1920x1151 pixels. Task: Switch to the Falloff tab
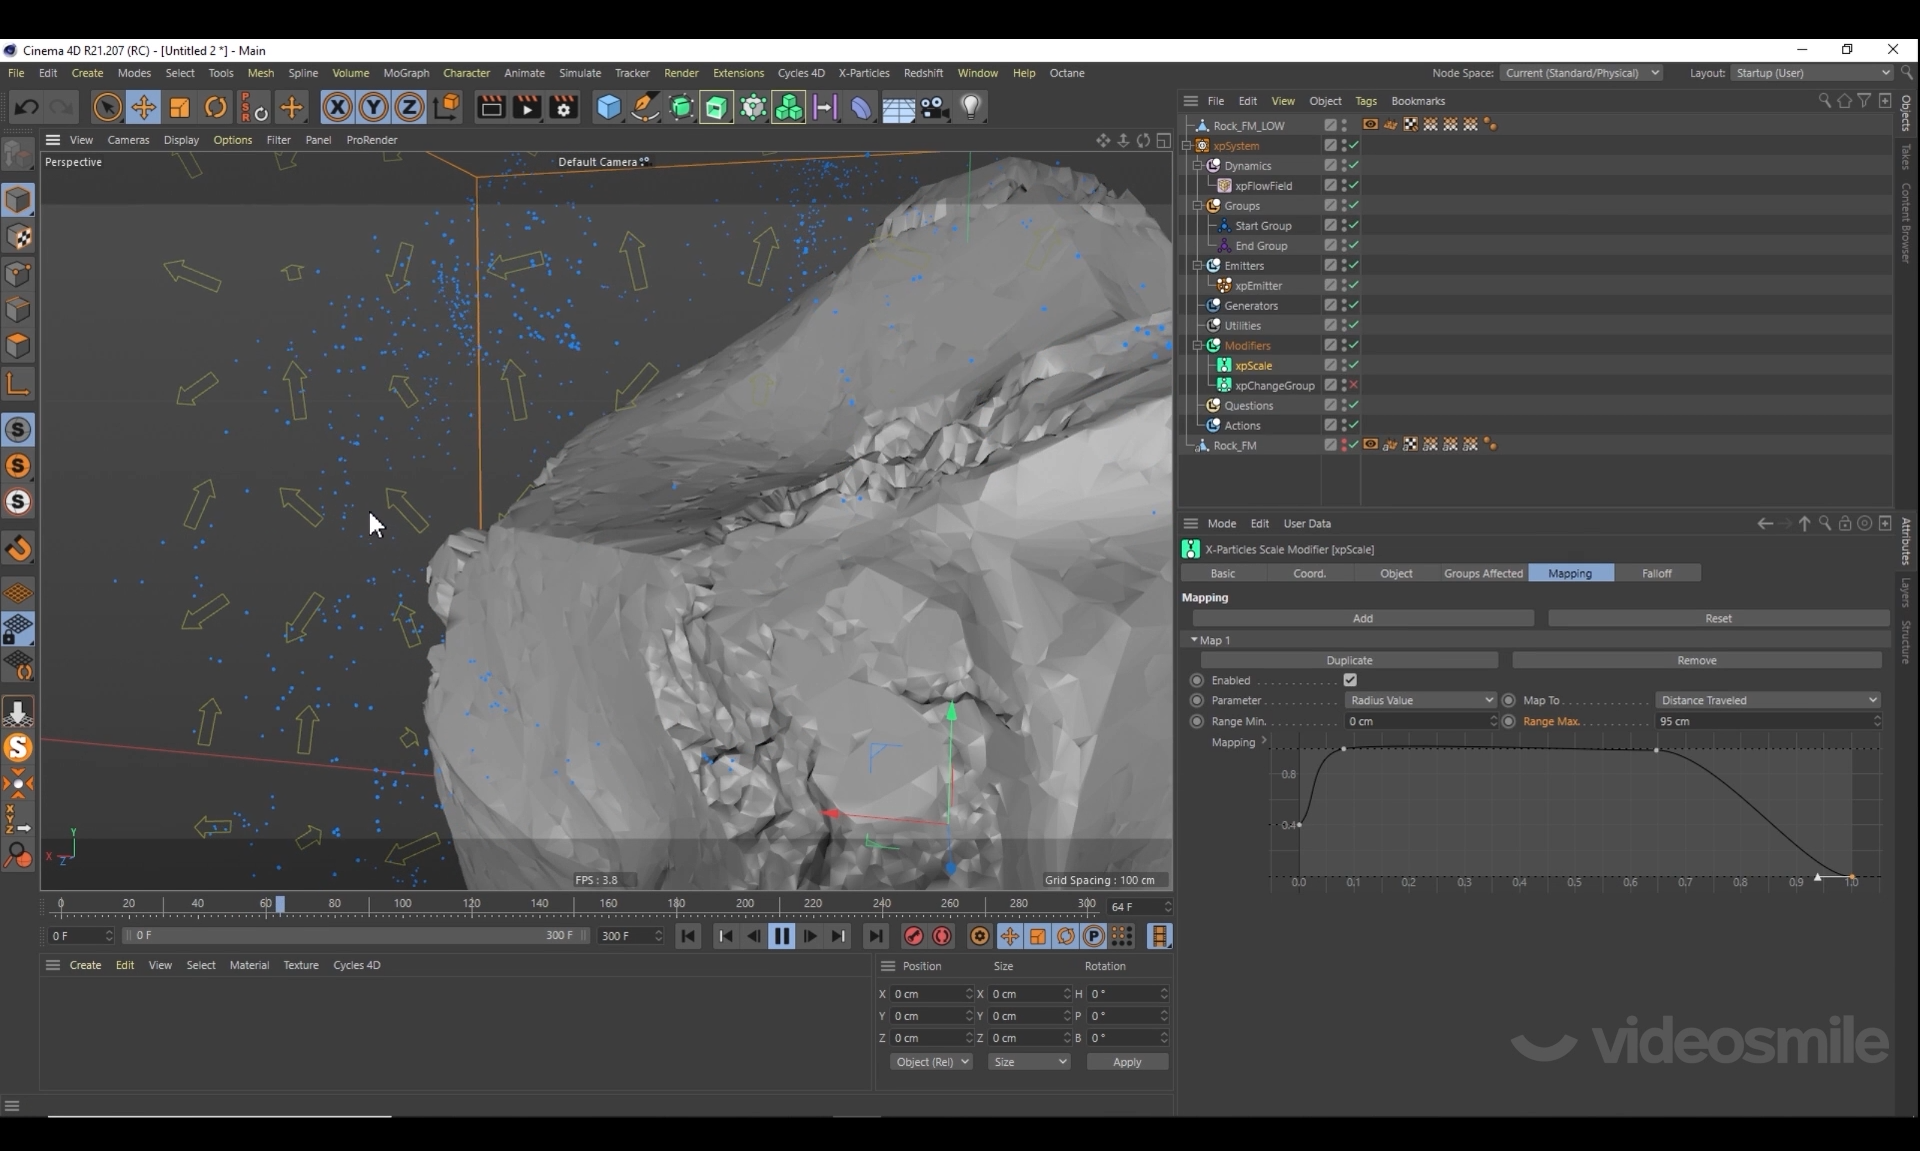[1656, 573]
